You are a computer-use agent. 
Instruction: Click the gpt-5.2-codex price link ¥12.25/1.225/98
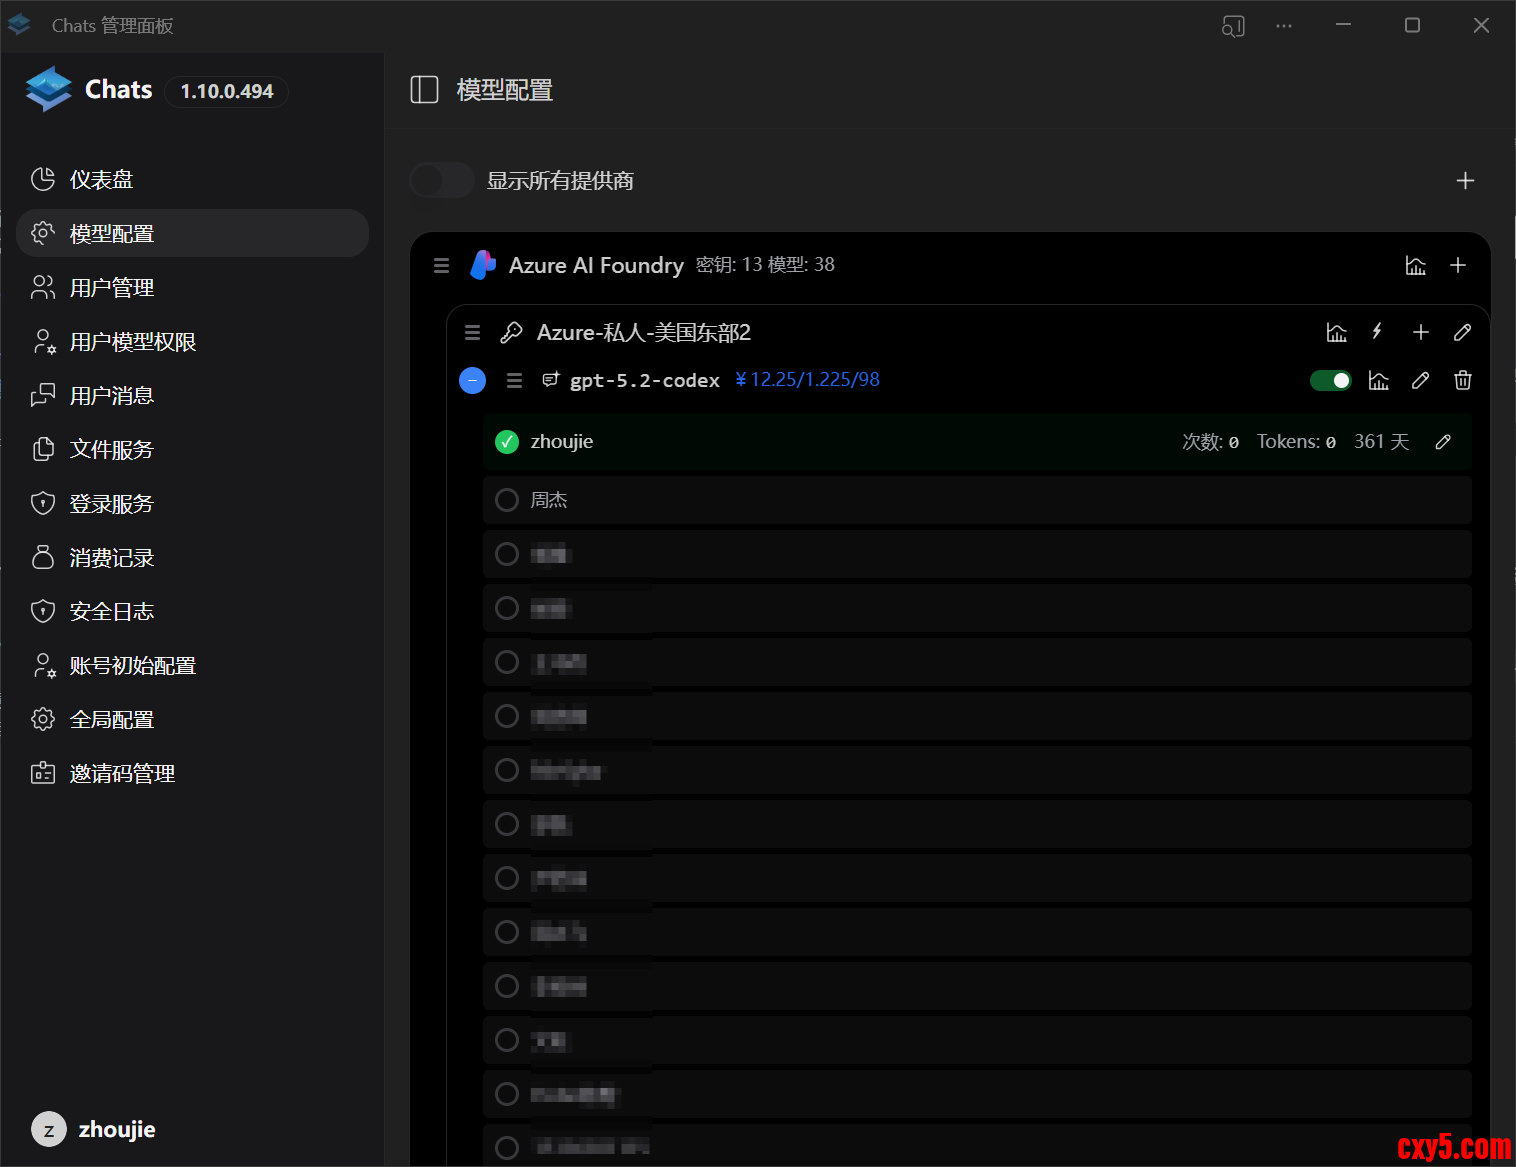point(807,380)
